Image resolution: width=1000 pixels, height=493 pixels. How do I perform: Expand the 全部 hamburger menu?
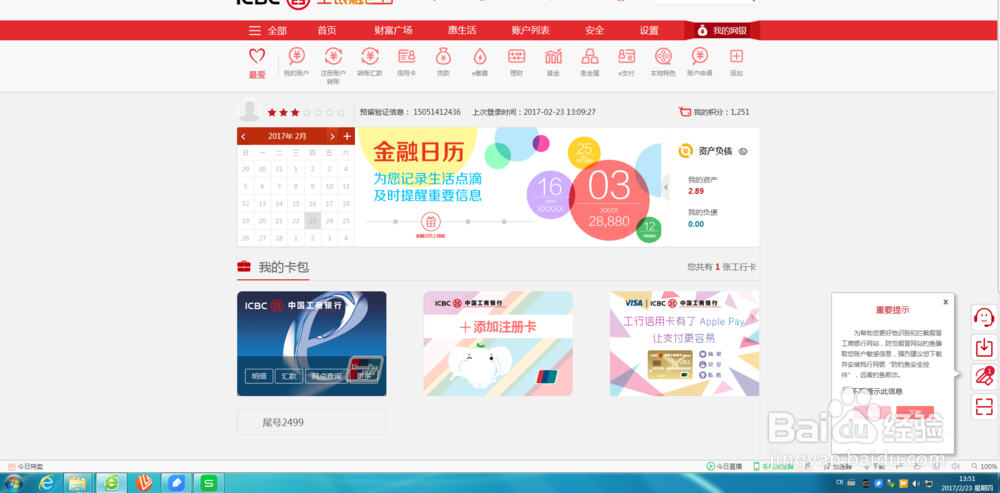(x=255, y=31)
